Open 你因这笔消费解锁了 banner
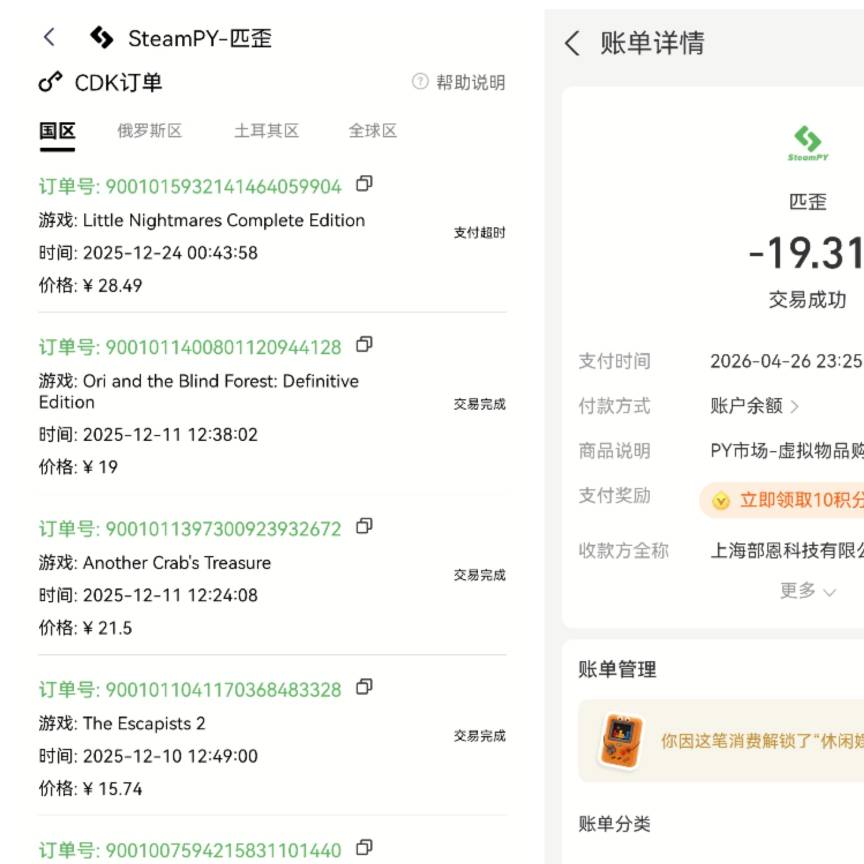 pyautogui.click(x=721, y=741)
